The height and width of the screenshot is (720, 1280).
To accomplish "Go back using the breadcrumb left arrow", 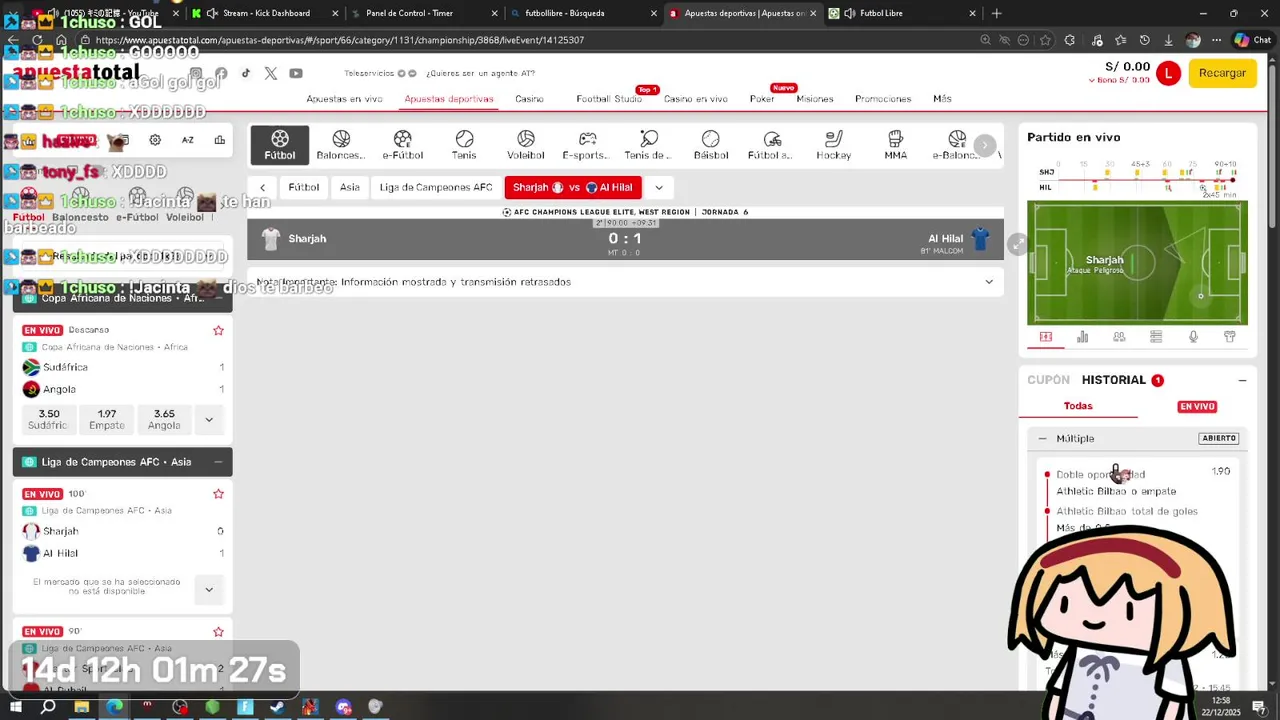I will tap(262, 187).
